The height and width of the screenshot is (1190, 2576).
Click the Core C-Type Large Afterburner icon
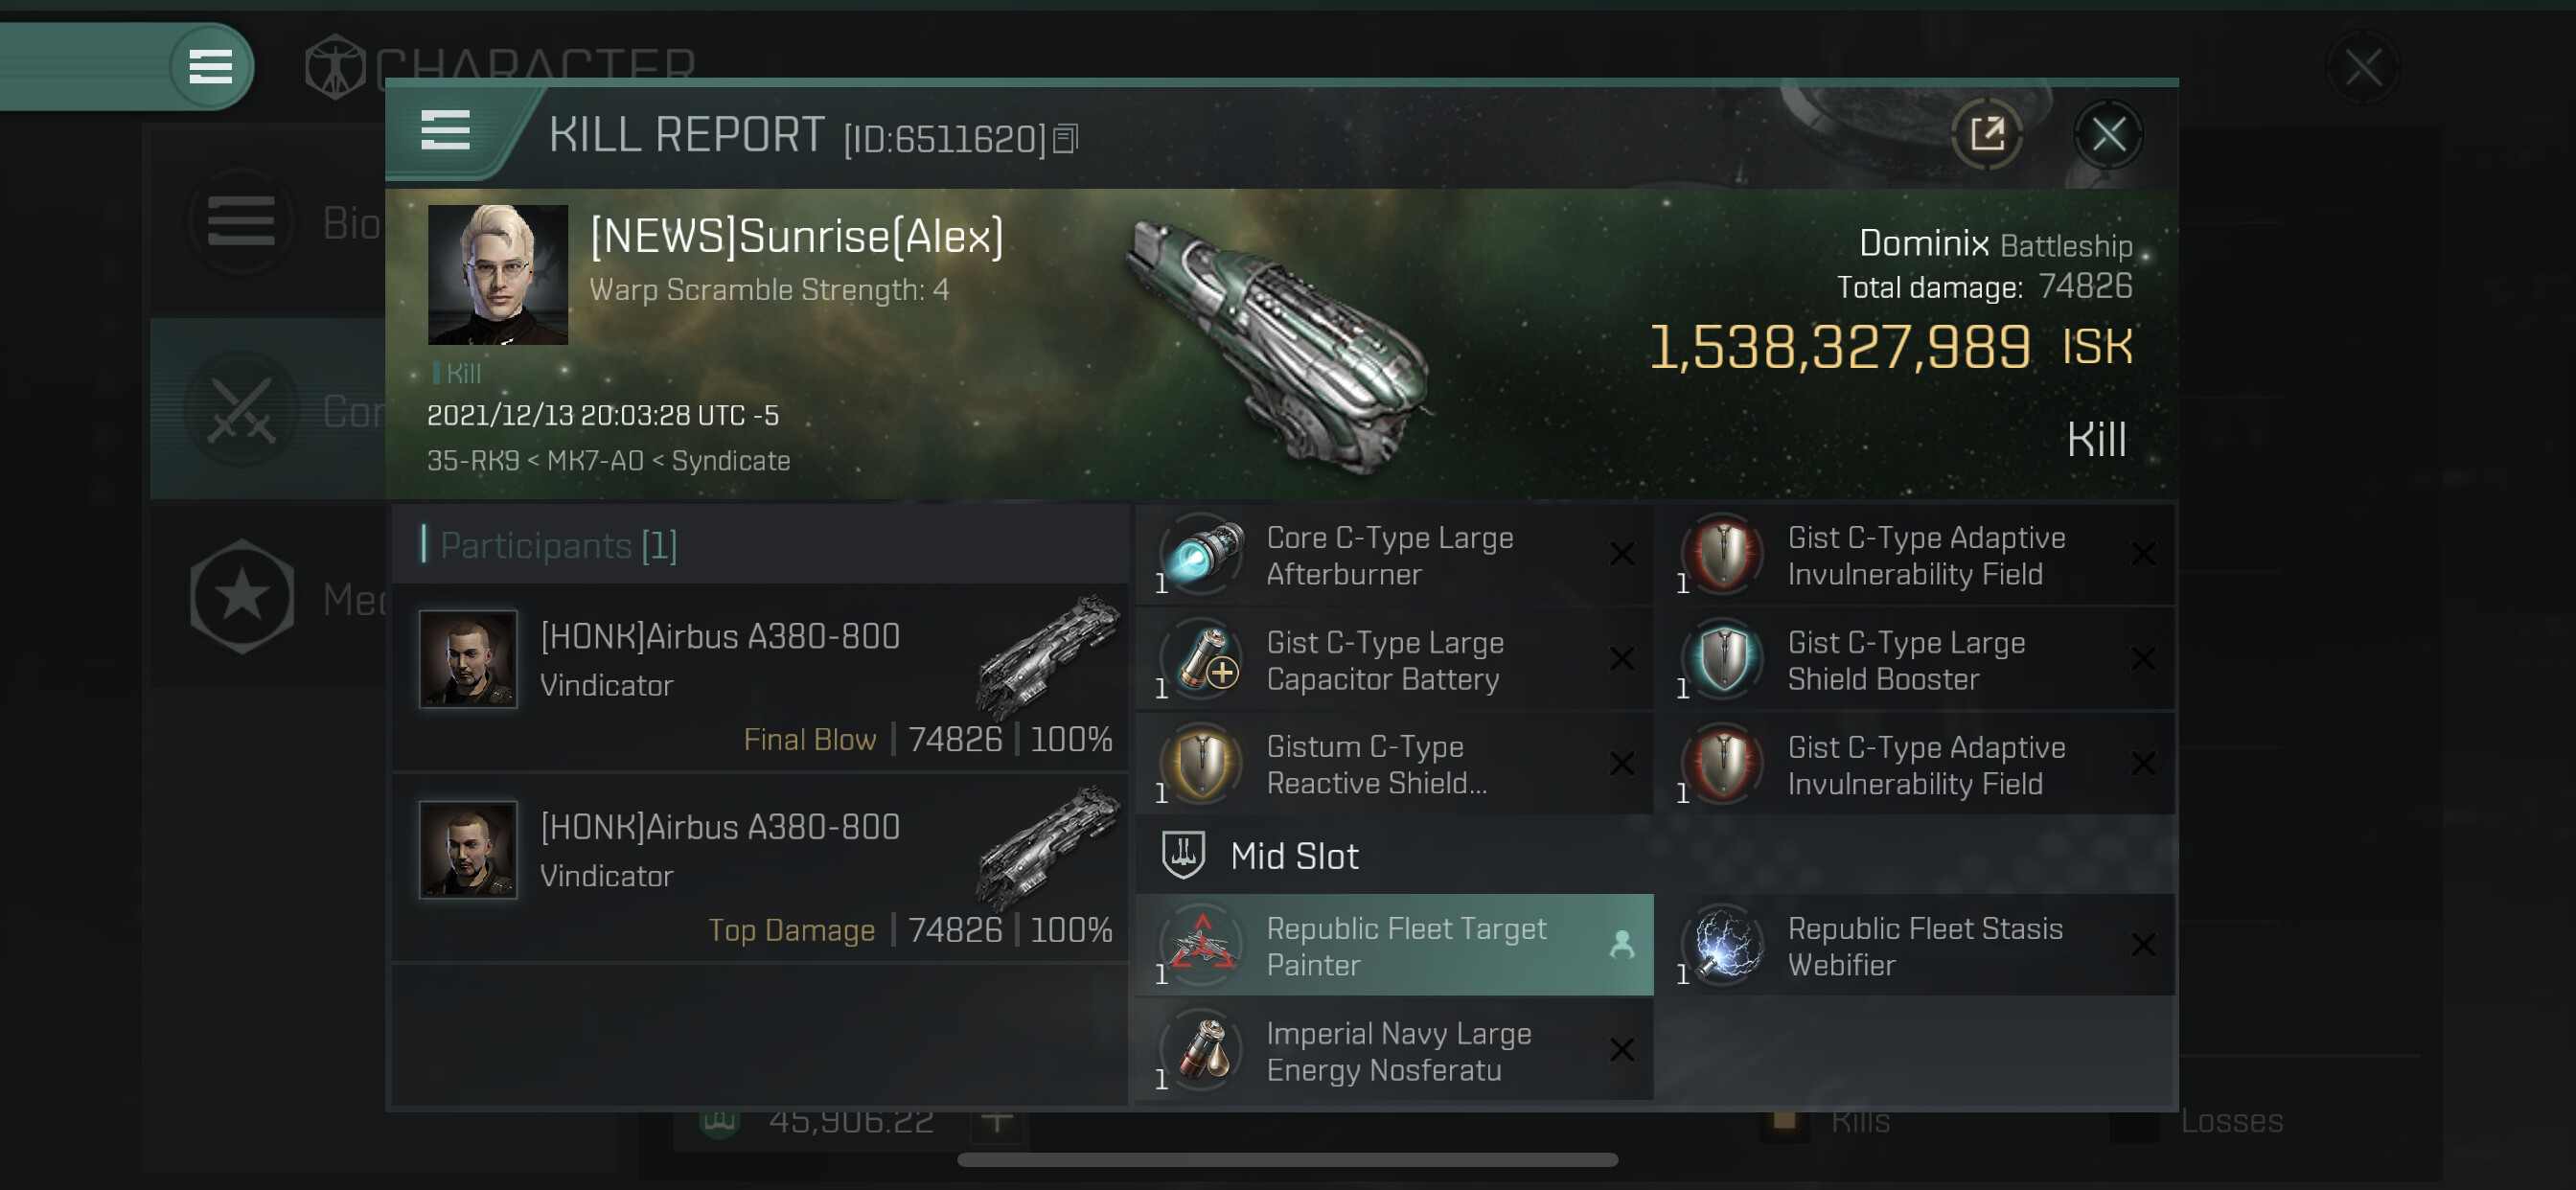1203,554
